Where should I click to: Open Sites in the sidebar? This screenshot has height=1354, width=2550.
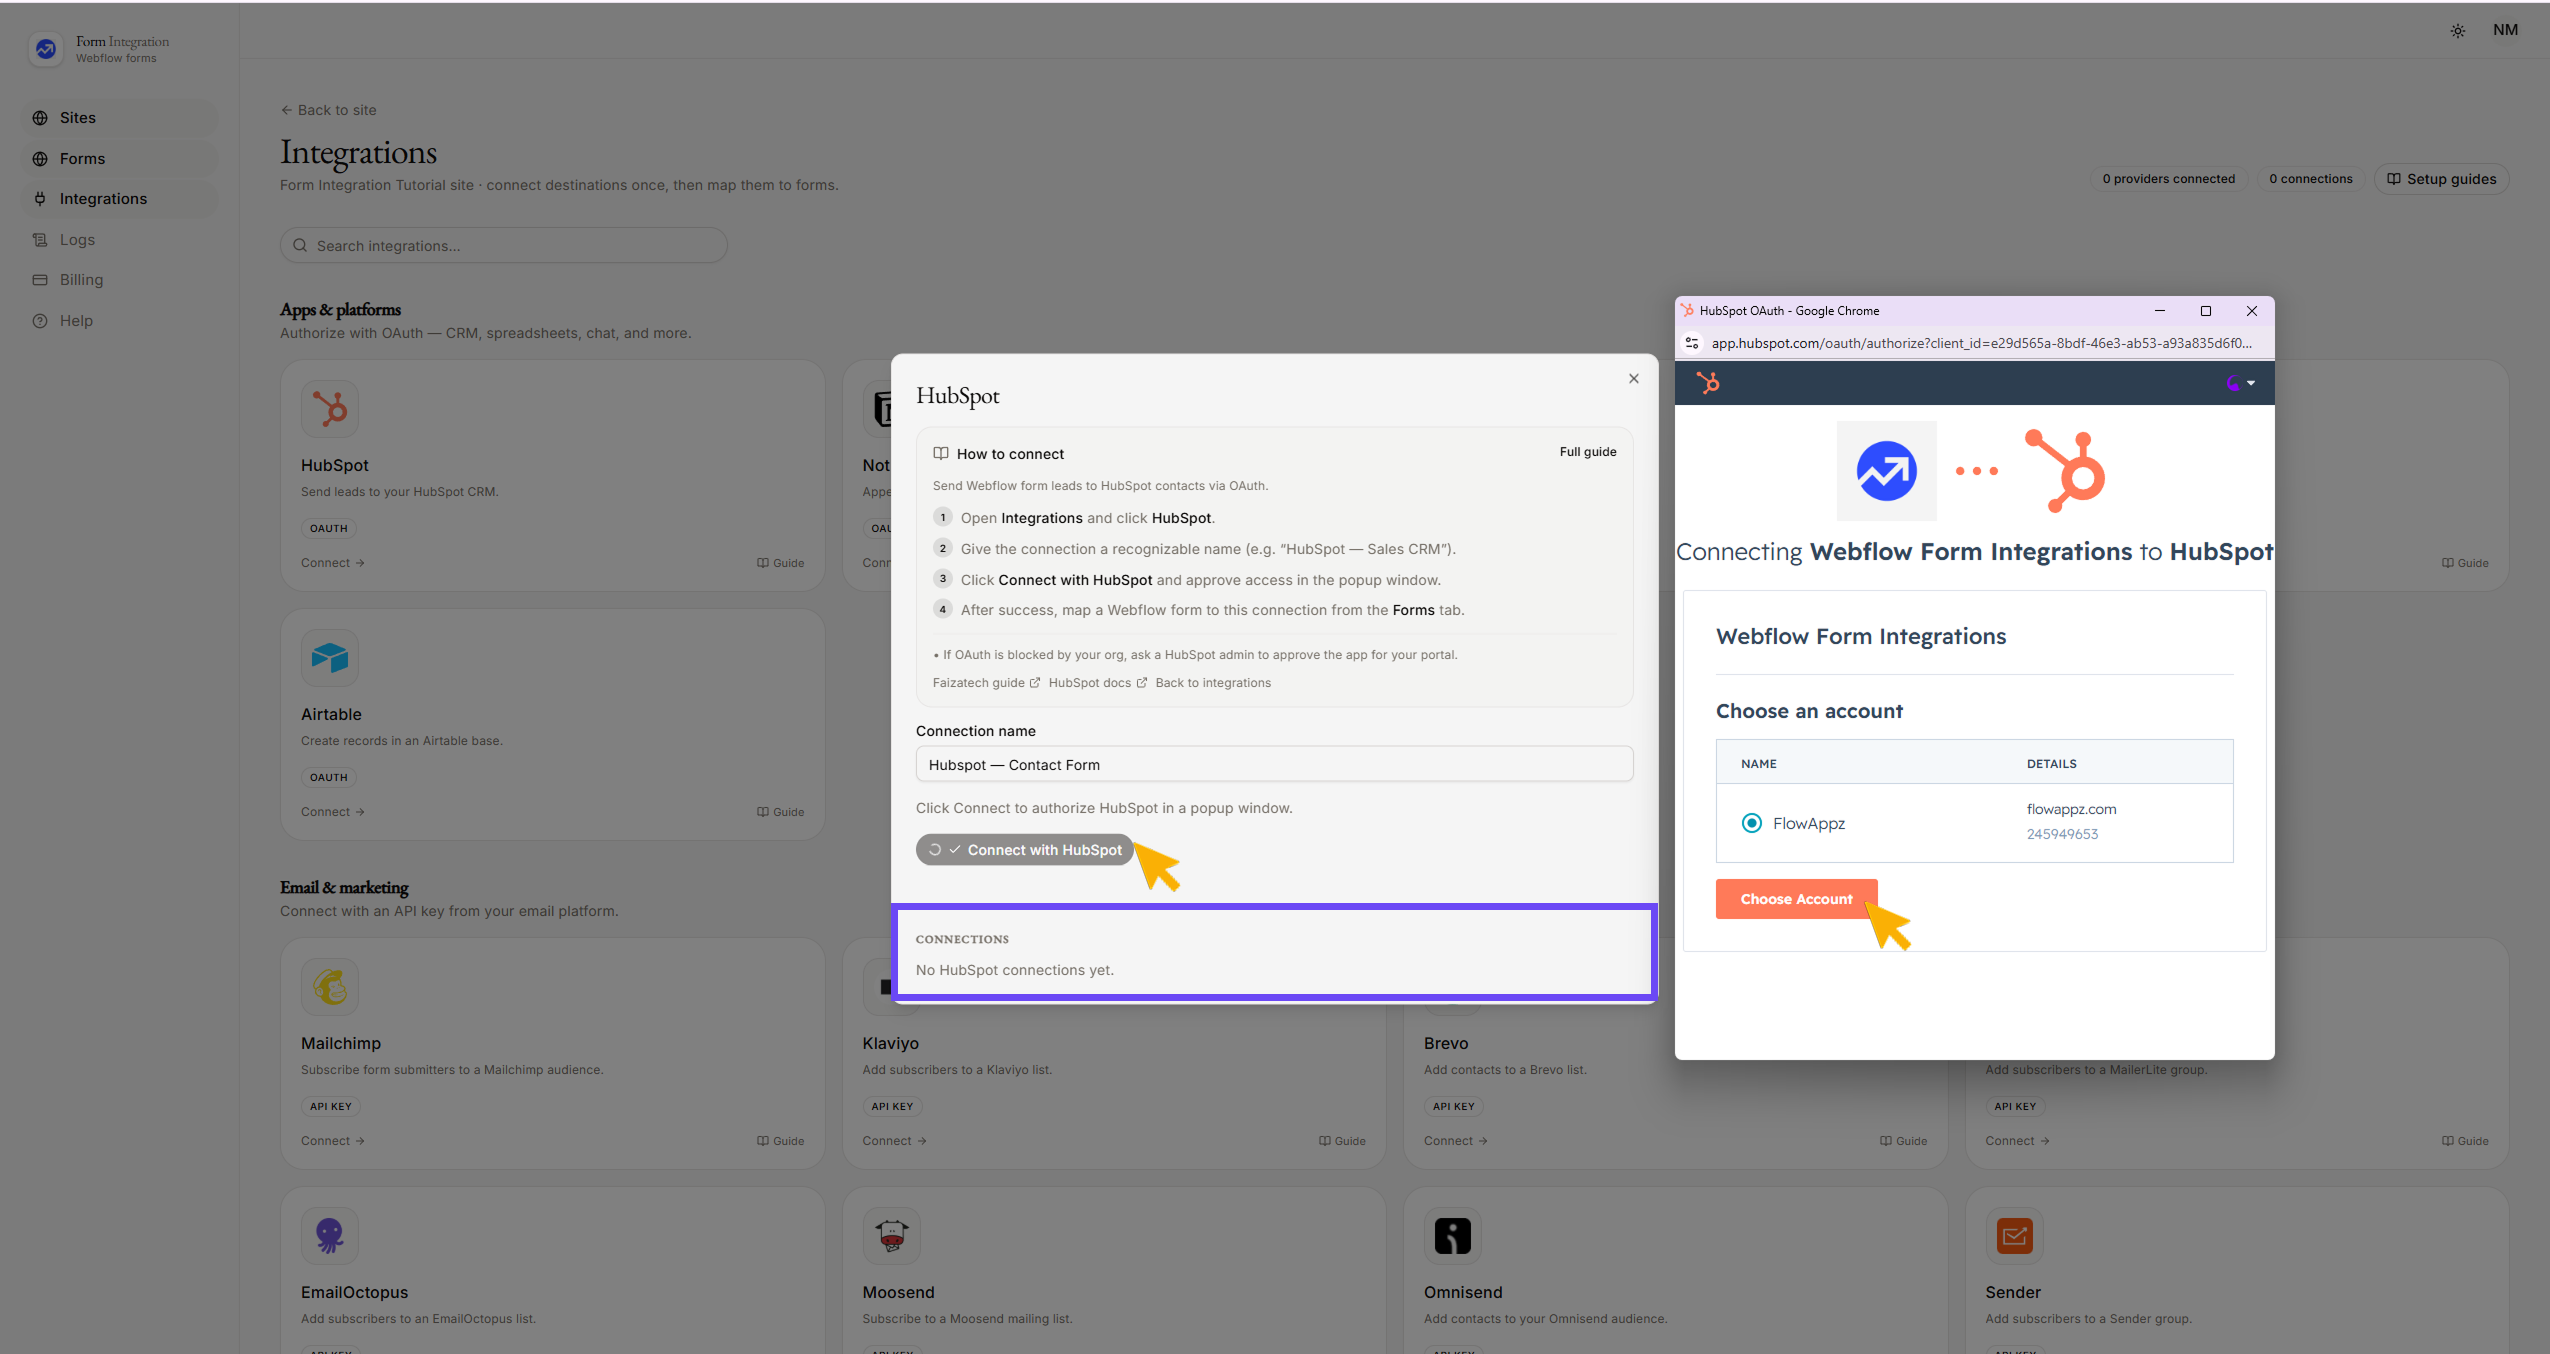point(120,118)
